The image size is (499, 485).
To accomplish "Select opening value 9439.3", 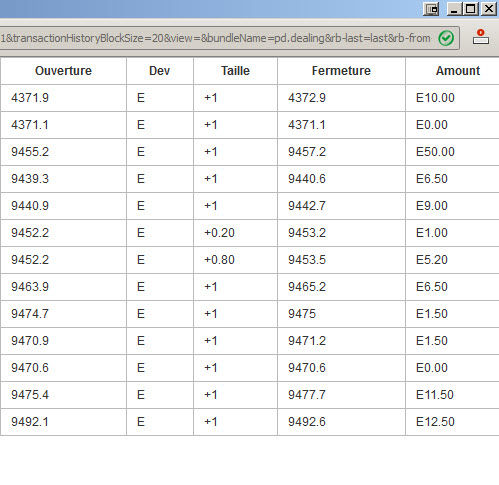I will tap(30, 179).
